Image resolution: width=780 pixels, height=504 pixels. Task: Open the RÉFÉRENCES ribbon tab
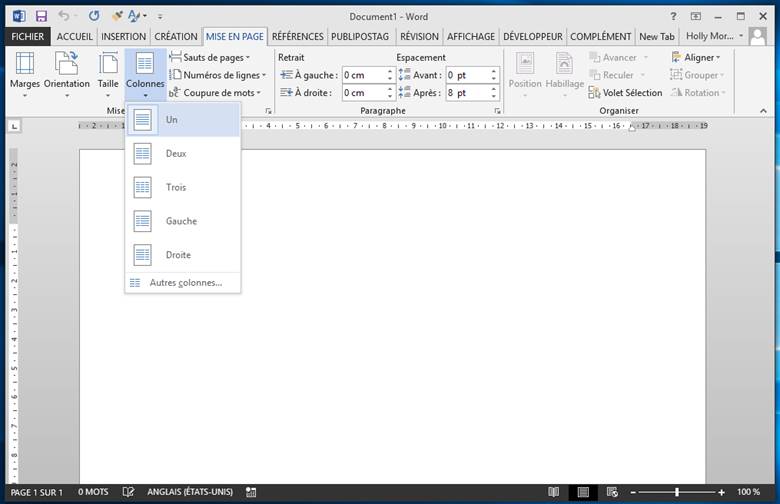pos(298,37)
